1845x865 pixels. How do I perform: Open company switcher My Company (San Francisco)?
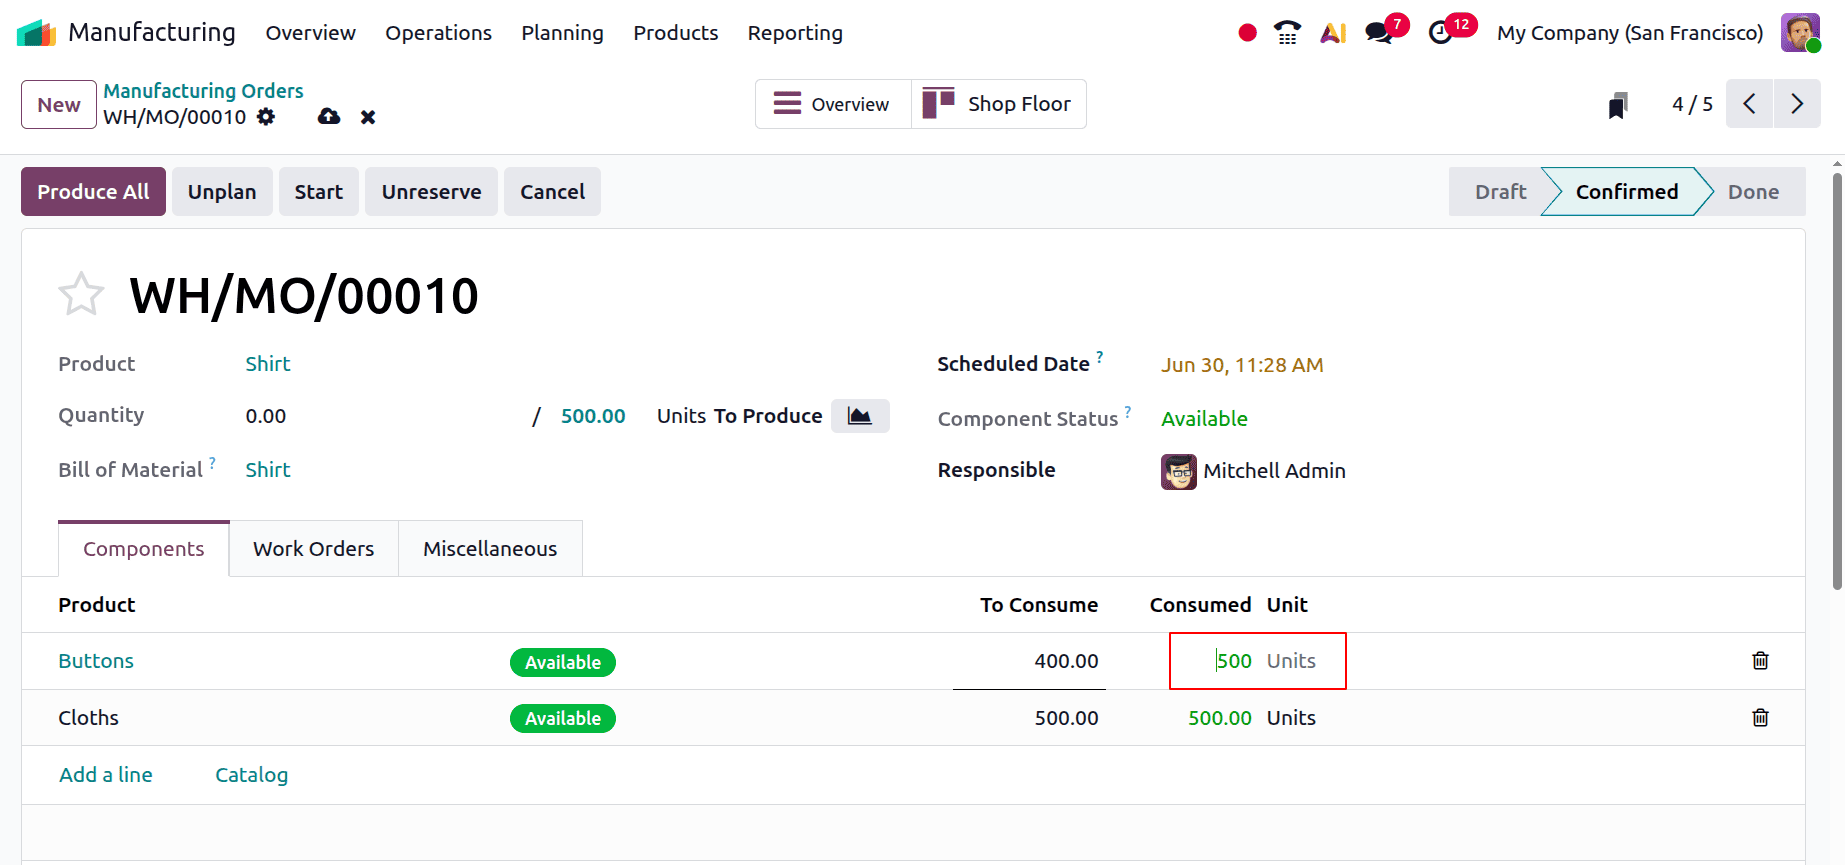(1630, 33)
